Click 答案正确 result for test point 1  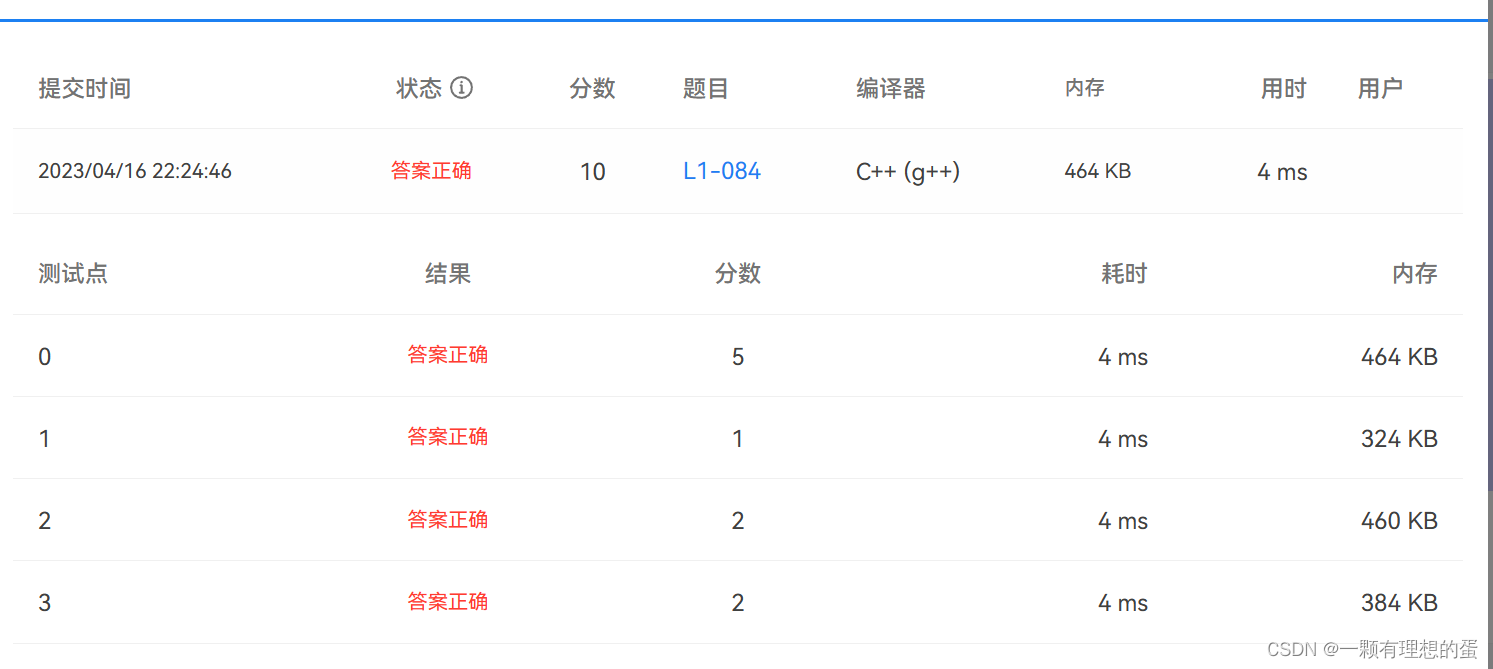pos(447,437)
